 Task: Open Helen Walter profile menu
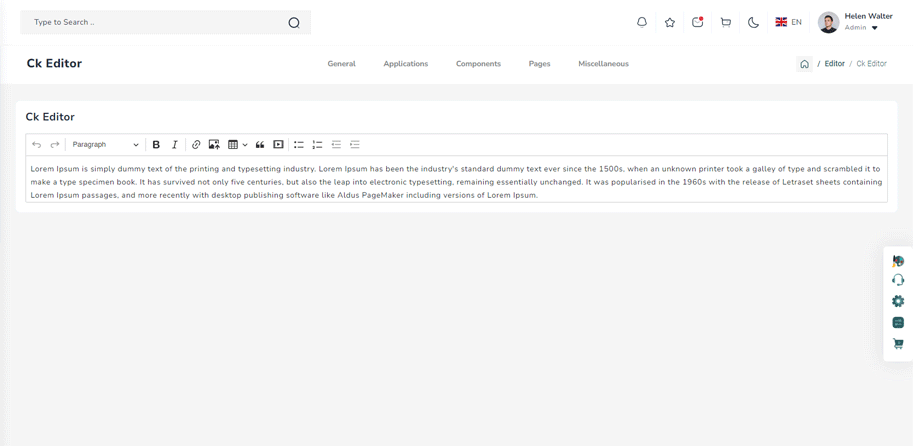point(855,22)
